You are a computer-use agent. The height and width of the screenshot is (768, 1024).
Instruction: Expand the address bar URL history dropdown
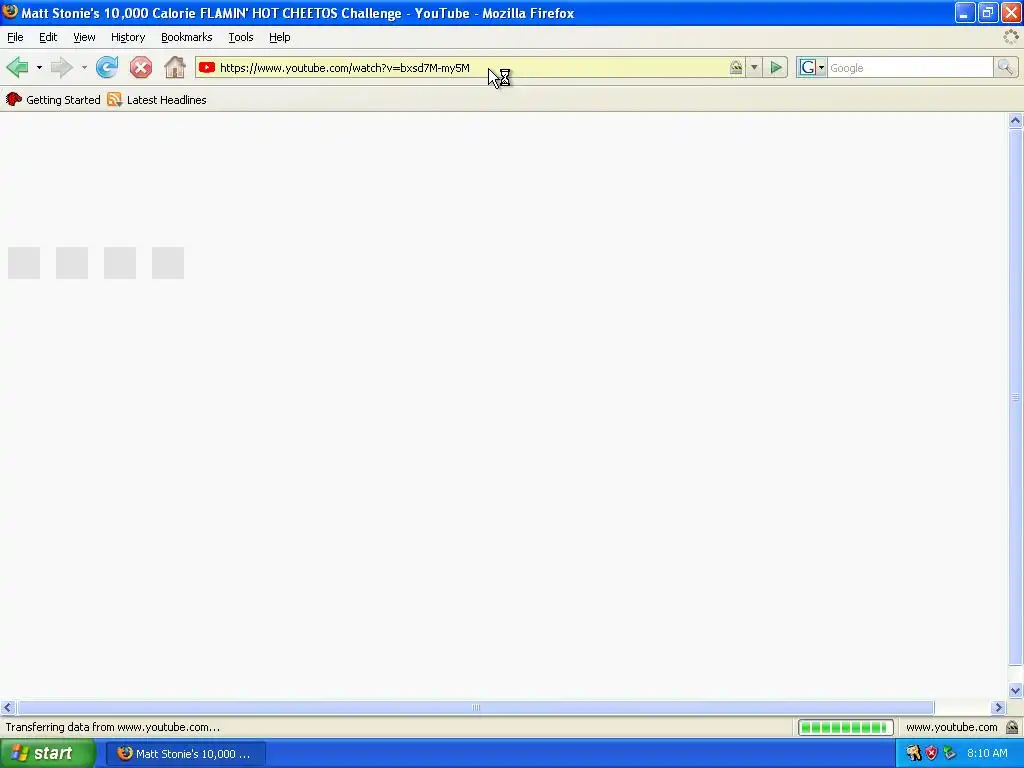tap(754, 67)
